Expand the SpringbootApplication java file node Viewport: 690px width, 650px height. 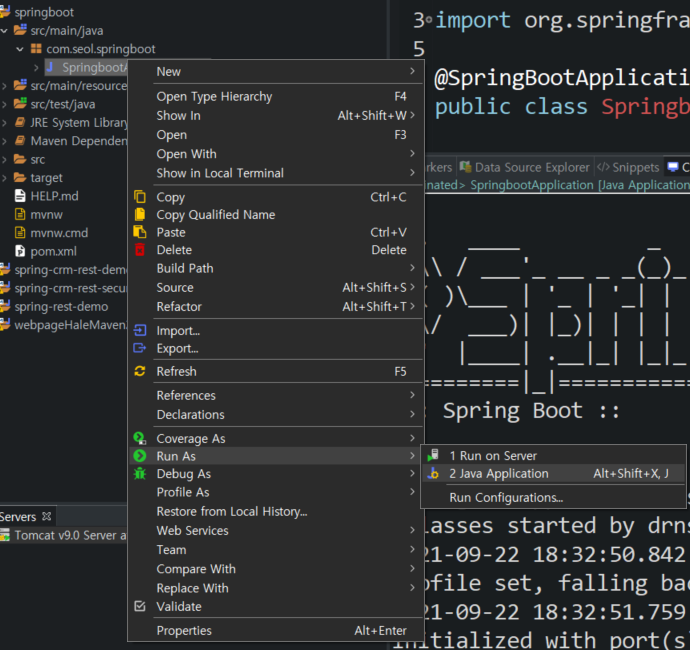36,67
